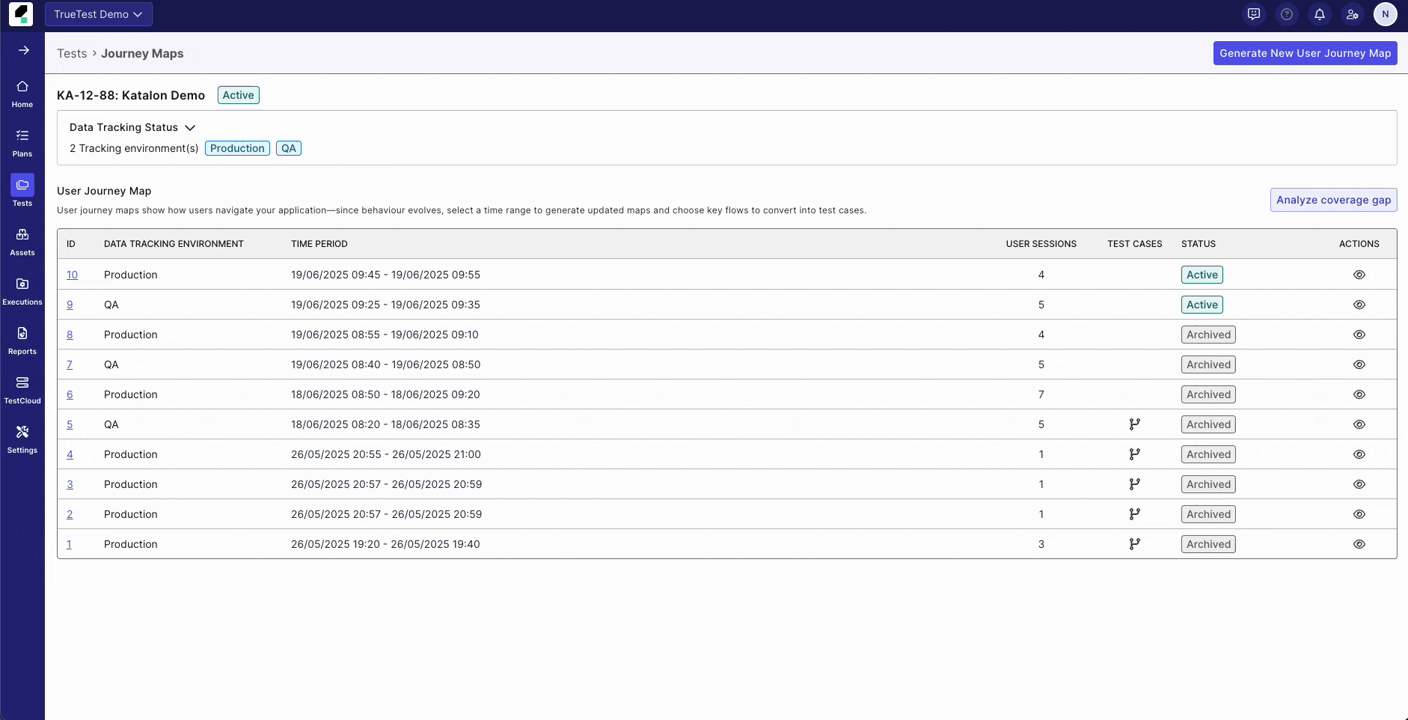Viewport: 1408px width, 720px height.
Task: Click the STATUS column header
Action: coord(1198,244)
